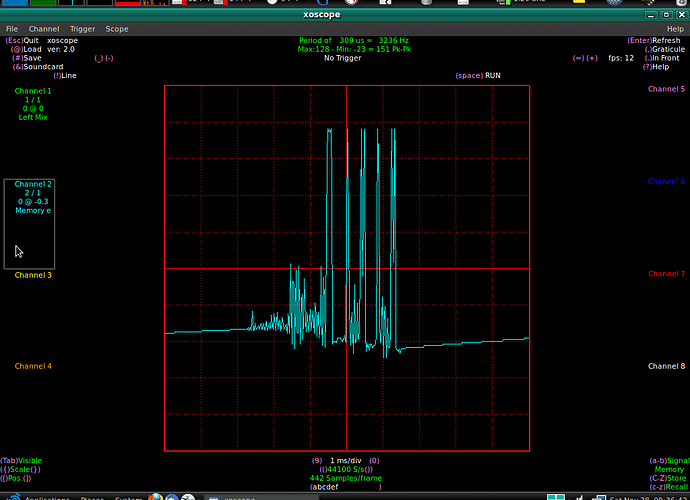
Task: Select Channel 7 label
Action: point(666,274)
